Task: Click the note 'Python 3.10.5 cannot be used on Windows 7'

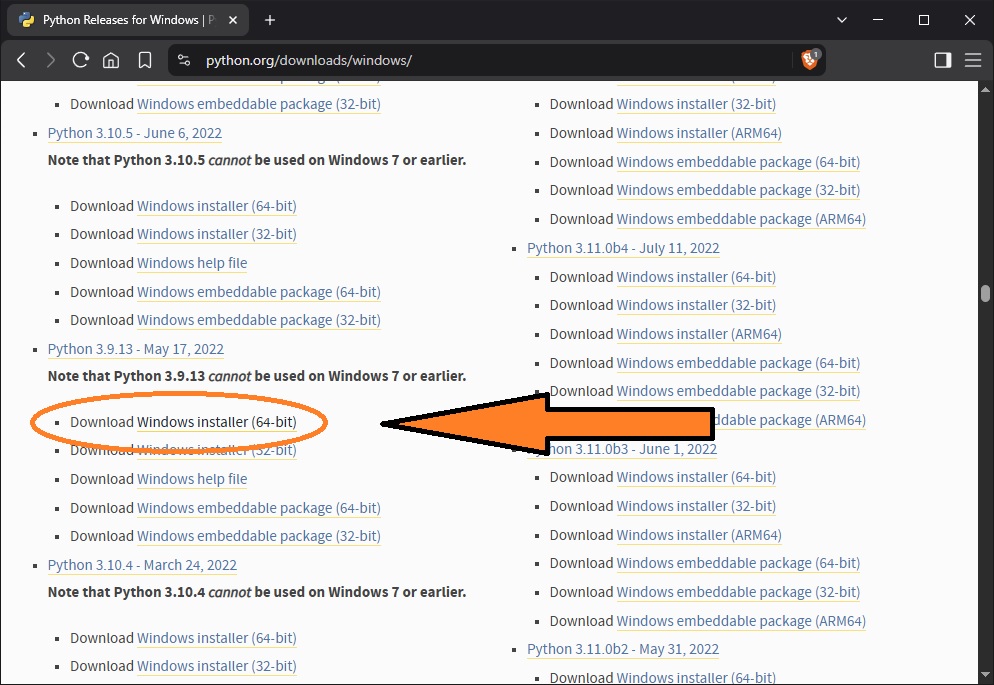Action: 257,160
